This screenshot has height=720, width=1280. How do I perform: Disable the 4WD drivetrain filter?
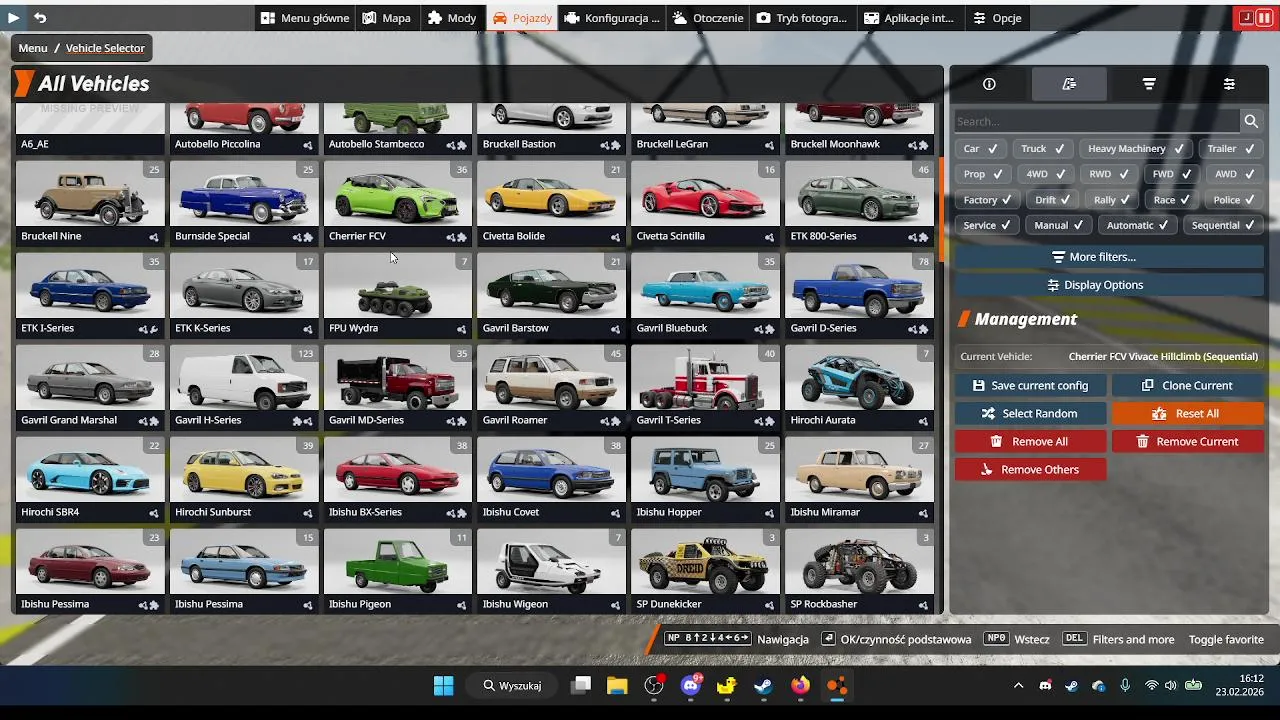tap(1046, 174)
